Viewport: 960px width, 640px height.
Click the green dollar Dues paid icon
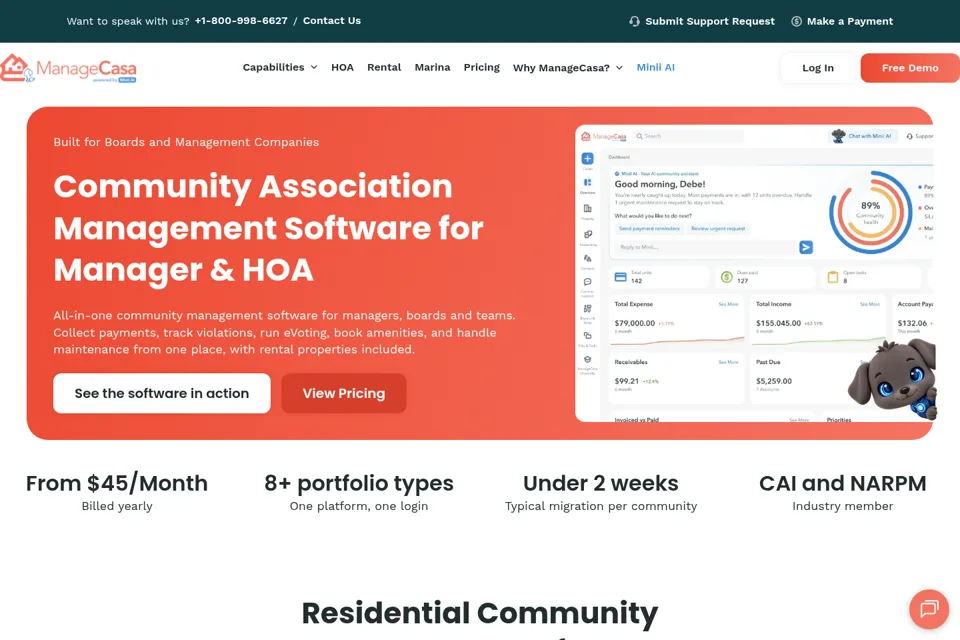pyautogui.click(x=726, y=277)
